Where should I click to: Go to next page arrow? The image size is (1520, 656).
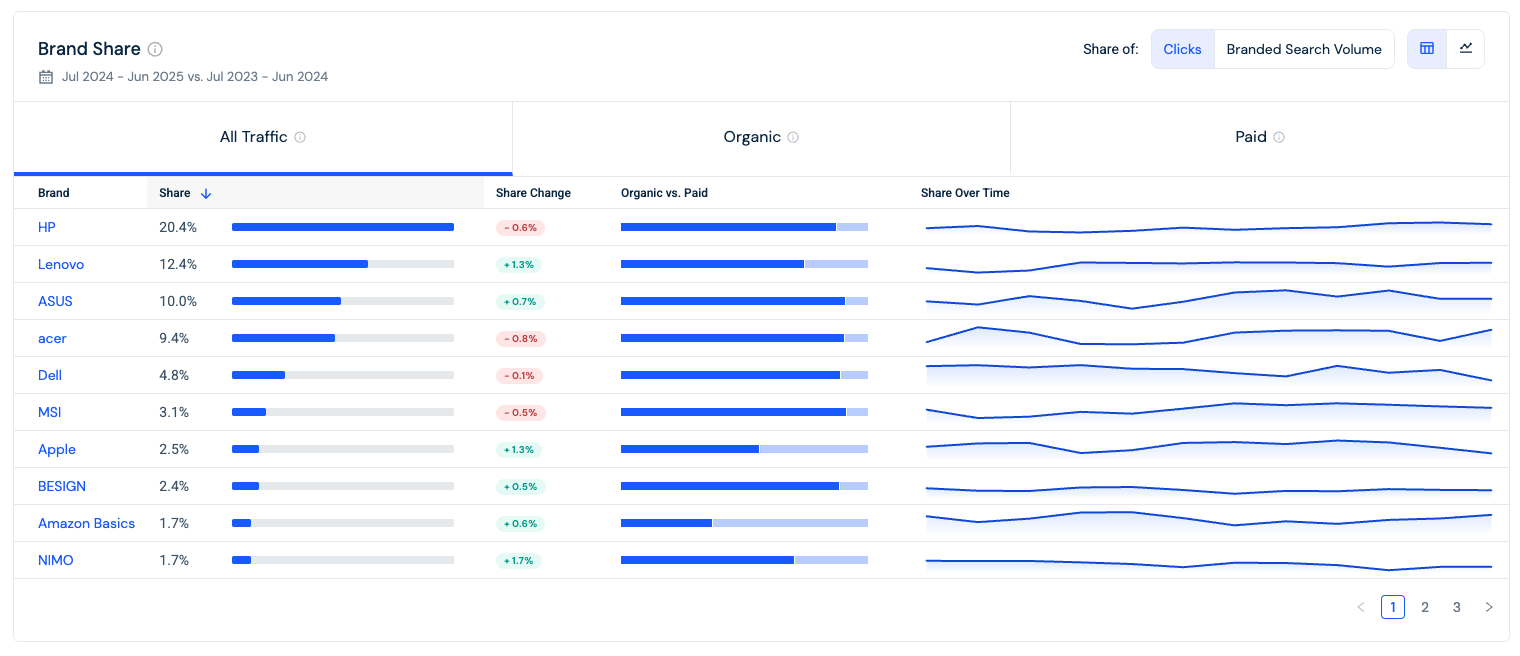[1489, 607]
